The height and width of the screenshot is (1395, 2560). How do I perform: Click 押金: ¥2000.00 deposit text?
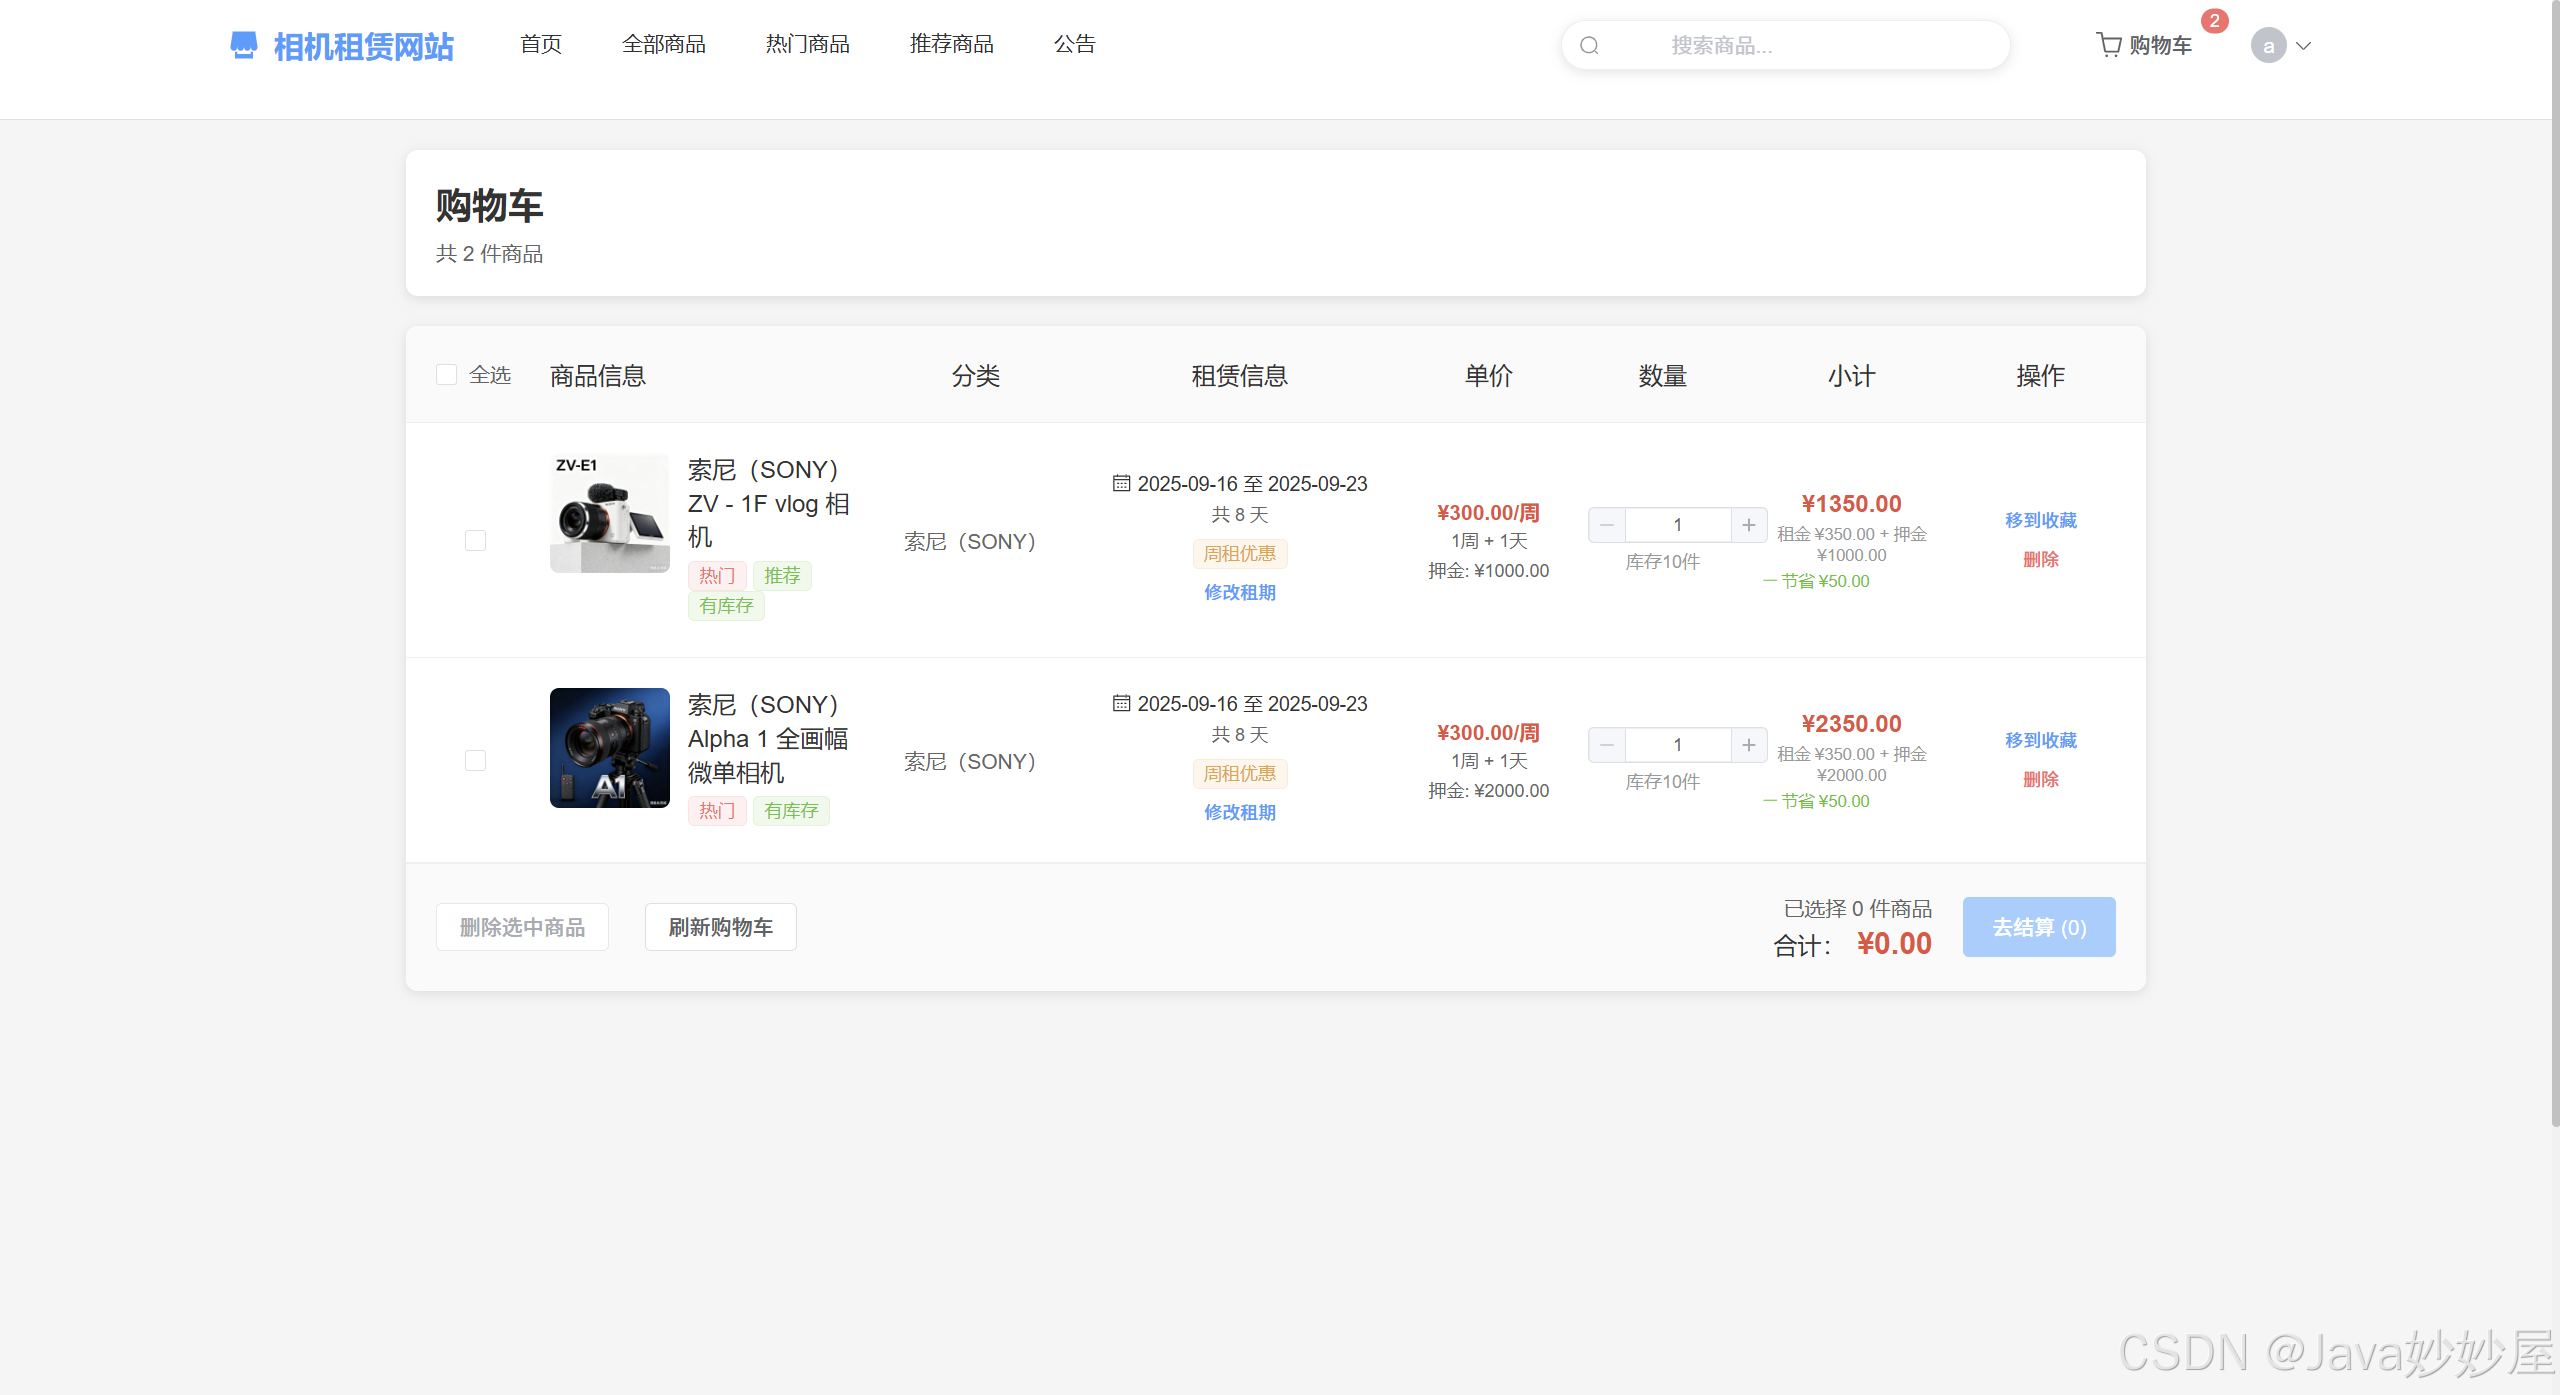pos(1489,790)
